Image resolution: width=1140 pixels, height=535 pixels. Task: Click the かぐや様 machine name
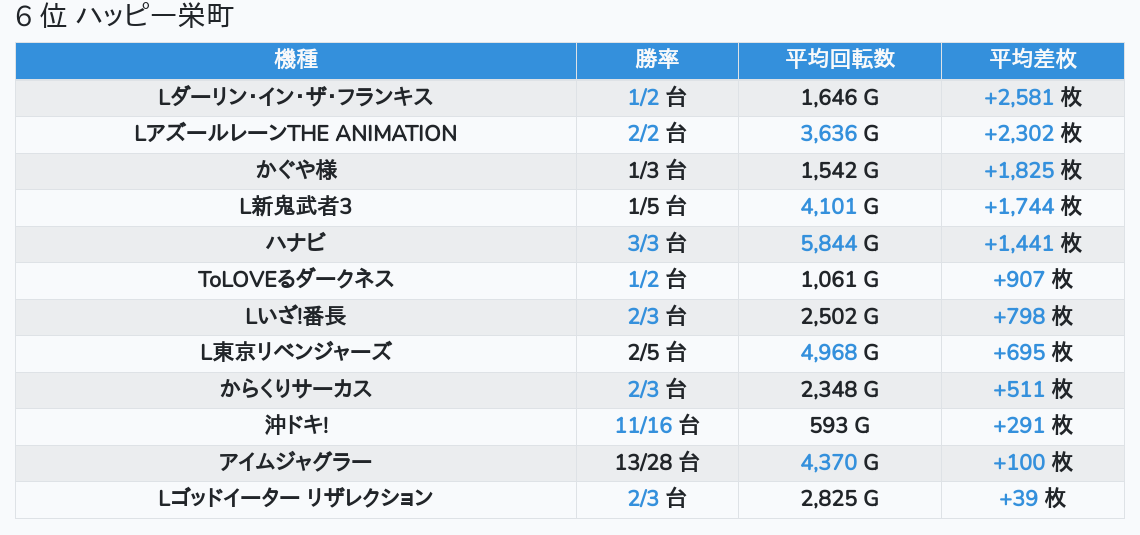click(x=295, y=170)
